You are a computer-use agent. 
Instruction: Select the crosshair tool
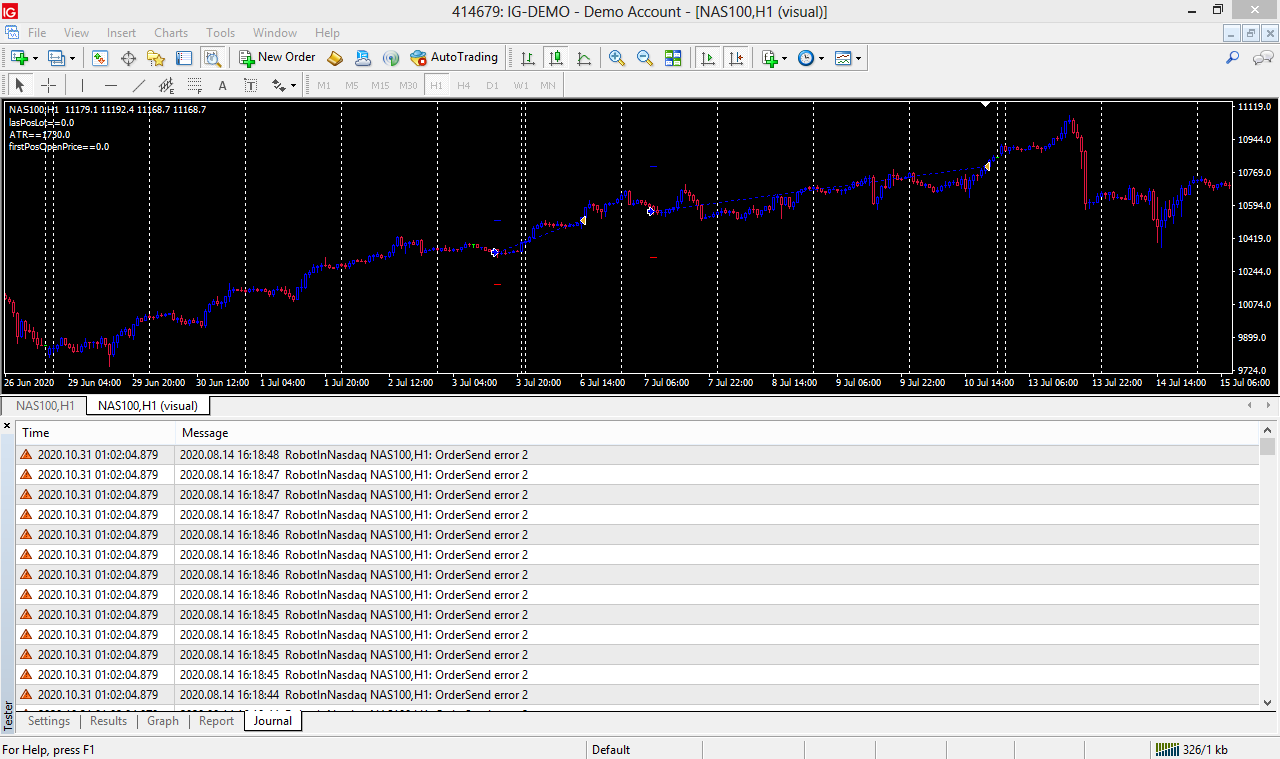coord(48,85)
